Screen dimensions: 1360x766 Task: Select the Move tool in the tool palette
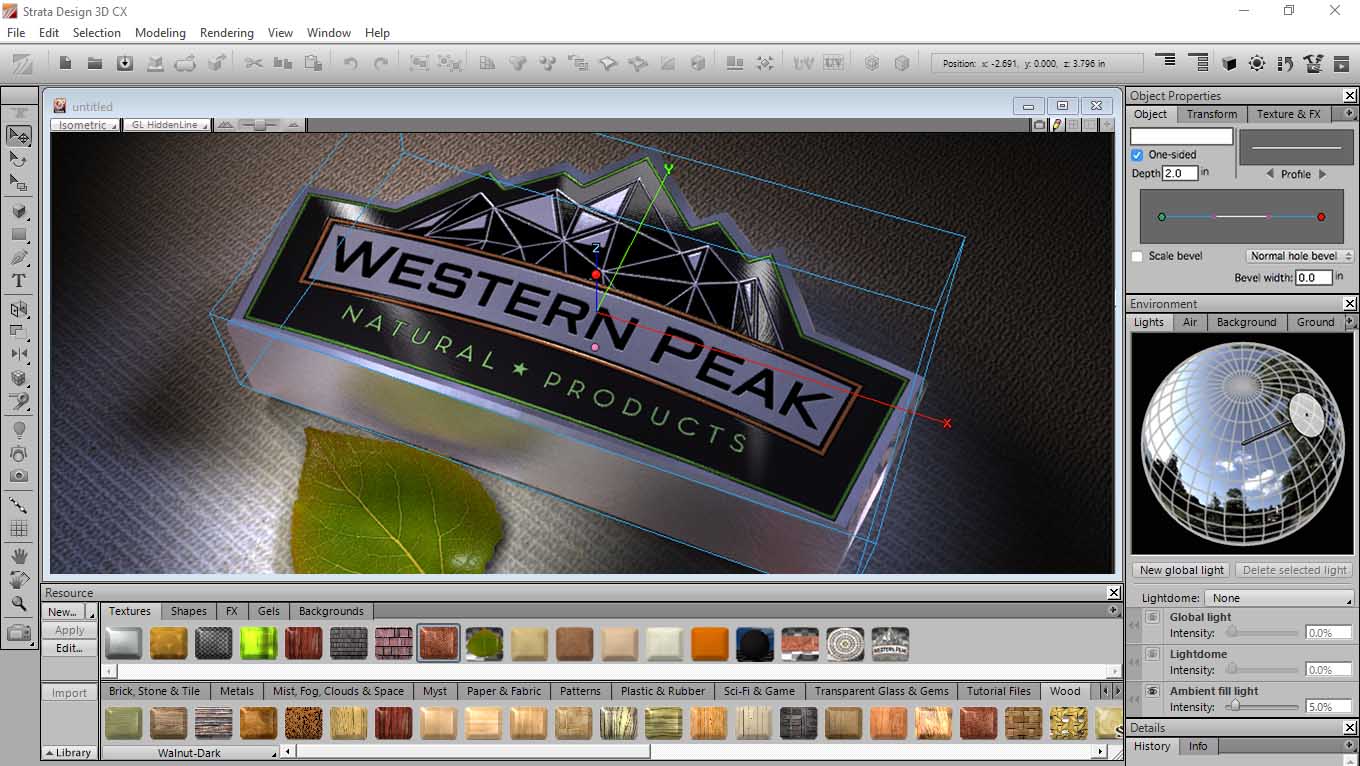coord(18,135)
